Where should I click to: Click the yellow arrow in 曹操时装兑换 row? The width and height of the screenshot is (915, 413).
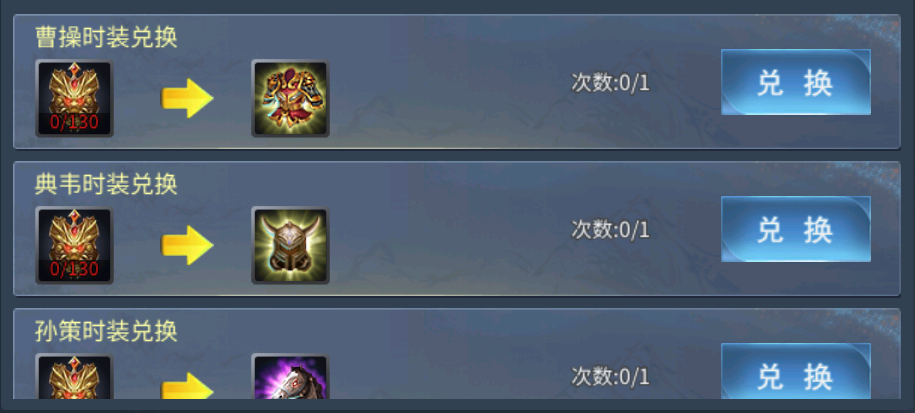(x=187, y=98)
